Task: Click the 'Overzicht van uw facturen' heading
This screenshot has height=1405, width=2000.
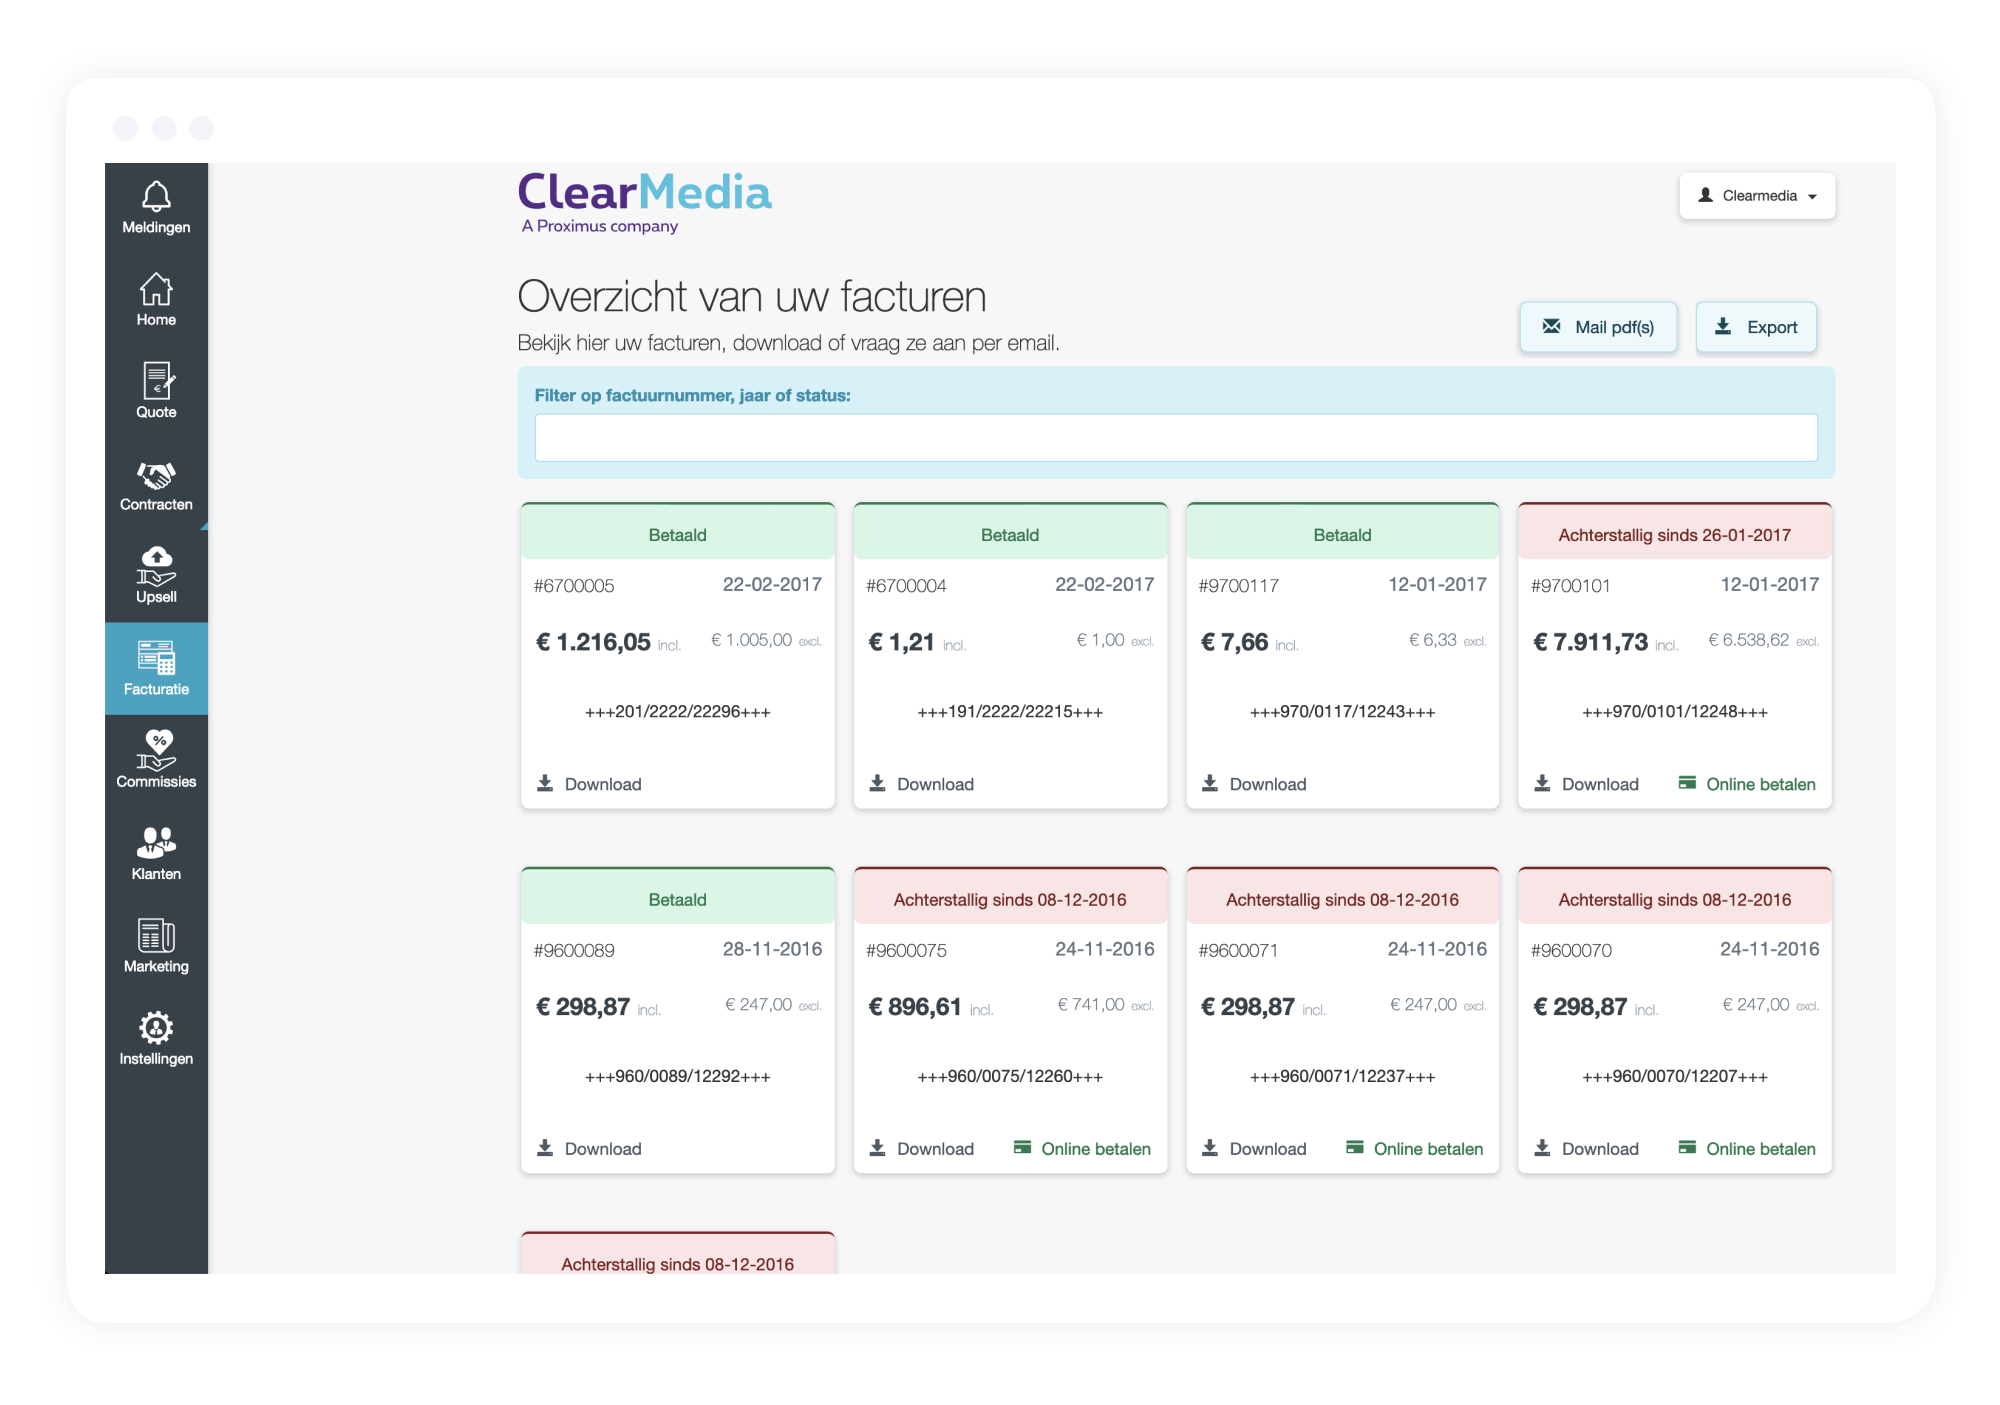Action: 752,297
